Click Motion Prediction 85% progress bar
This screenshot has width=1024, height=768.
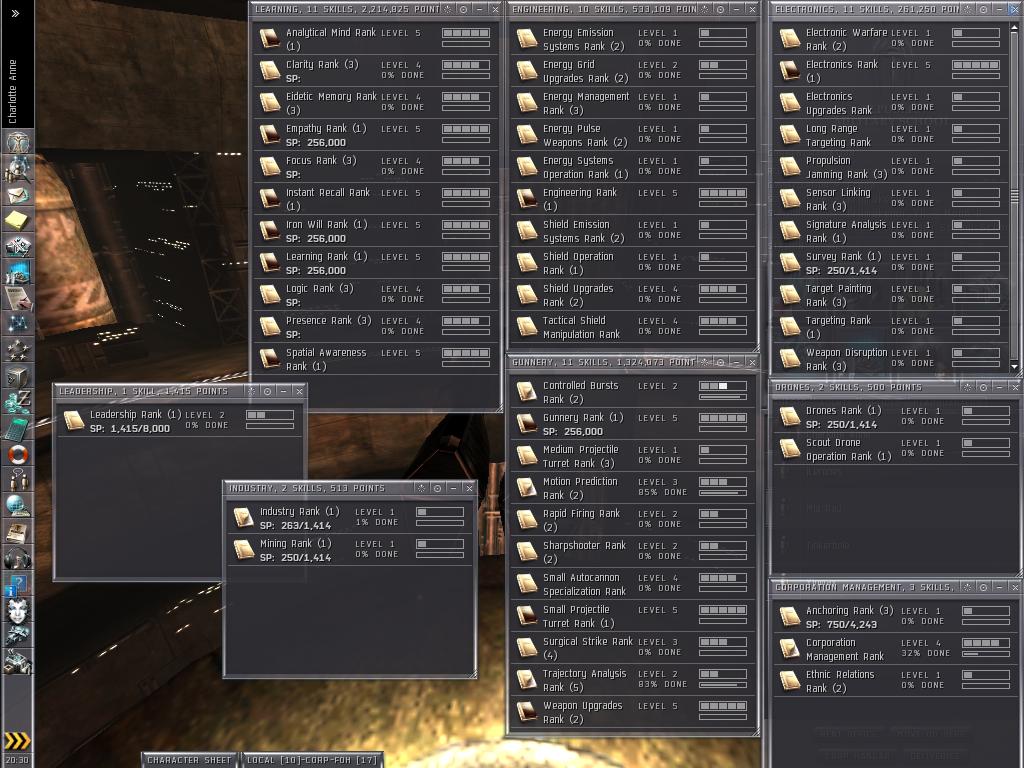click(x=722, y=493)
